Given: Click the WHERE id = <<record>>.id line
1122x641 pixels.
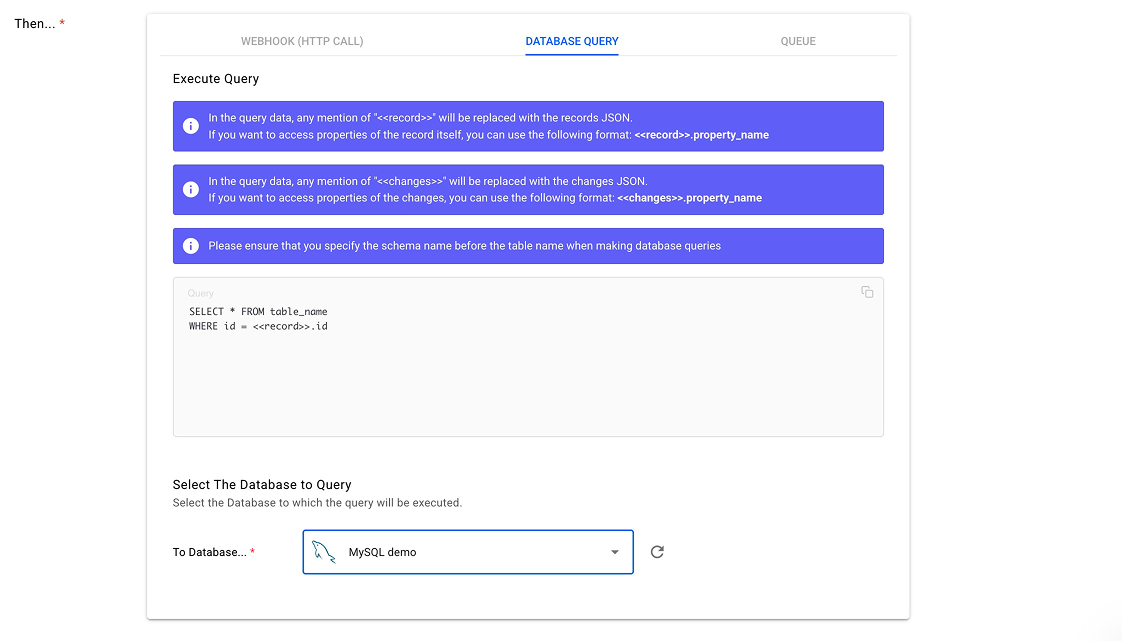Looking at the screenshot, I should coord(258,326).
